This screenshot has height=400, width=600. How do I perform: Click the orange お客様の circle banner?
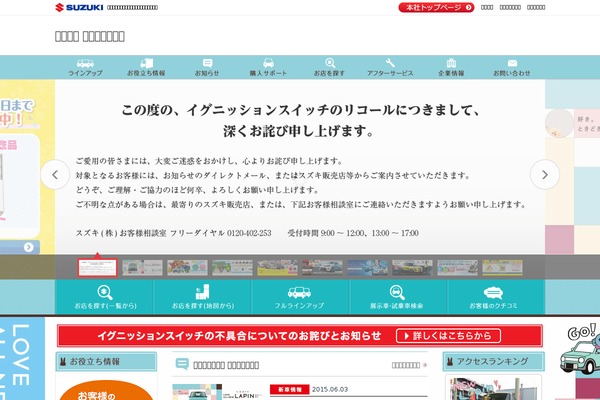tap(106, 390)
